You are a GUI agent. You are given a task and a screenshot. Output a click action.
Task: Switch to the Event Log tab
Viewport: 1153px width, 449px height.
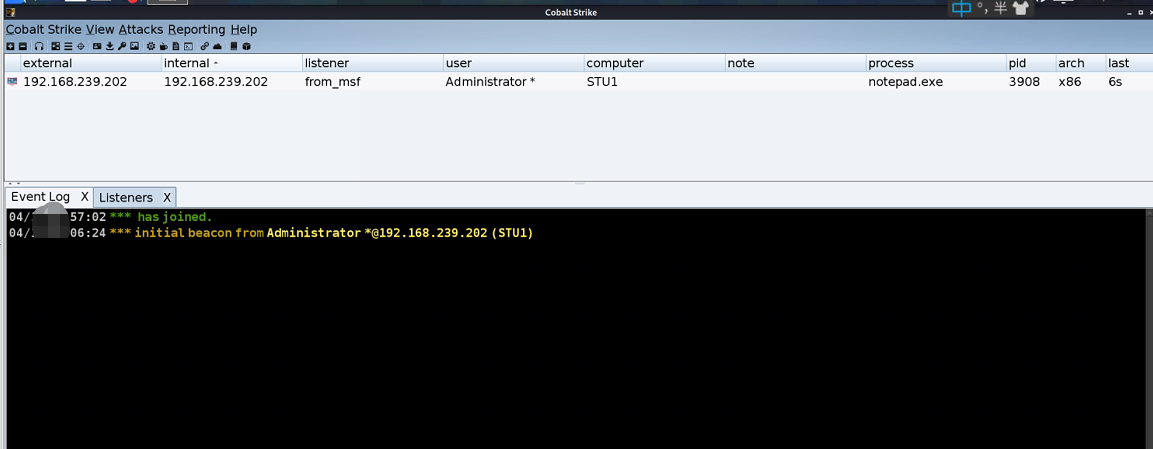tap(40, 197)
